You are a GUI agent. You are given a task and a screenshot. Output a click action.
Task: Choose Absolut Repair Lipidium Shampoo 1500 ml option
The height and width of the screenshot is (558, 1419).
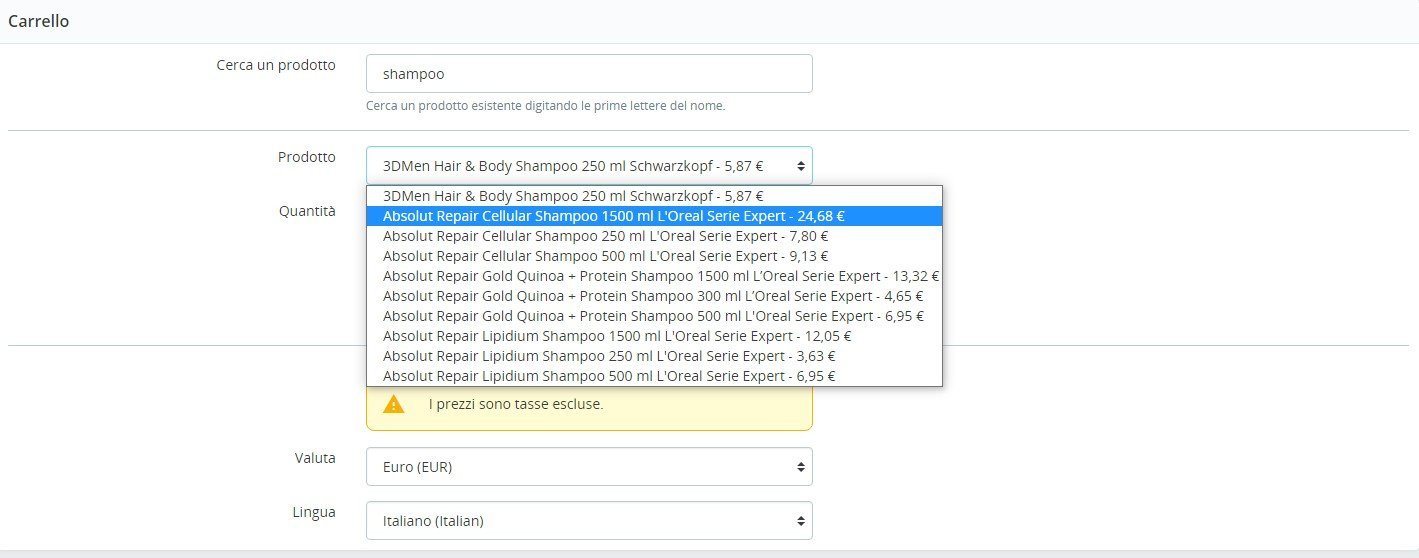click(x=654, y=336)
